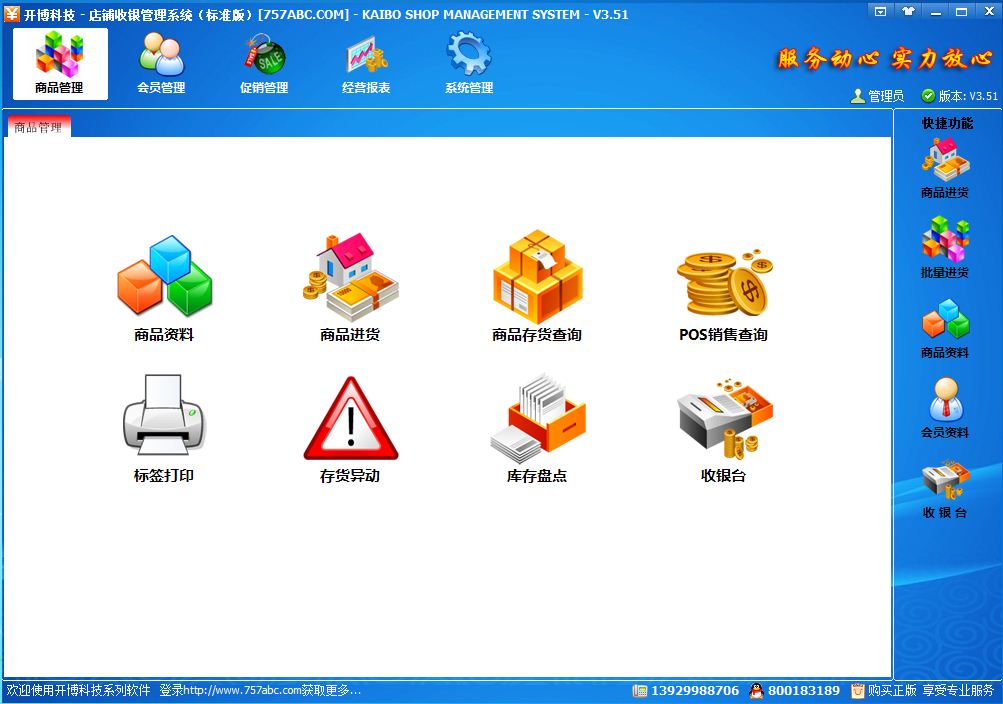The image size is (1003, 704).
Task: Open 收银台 cash register icon in main panel
Action: pyautogui.click(x=723, y=428)
